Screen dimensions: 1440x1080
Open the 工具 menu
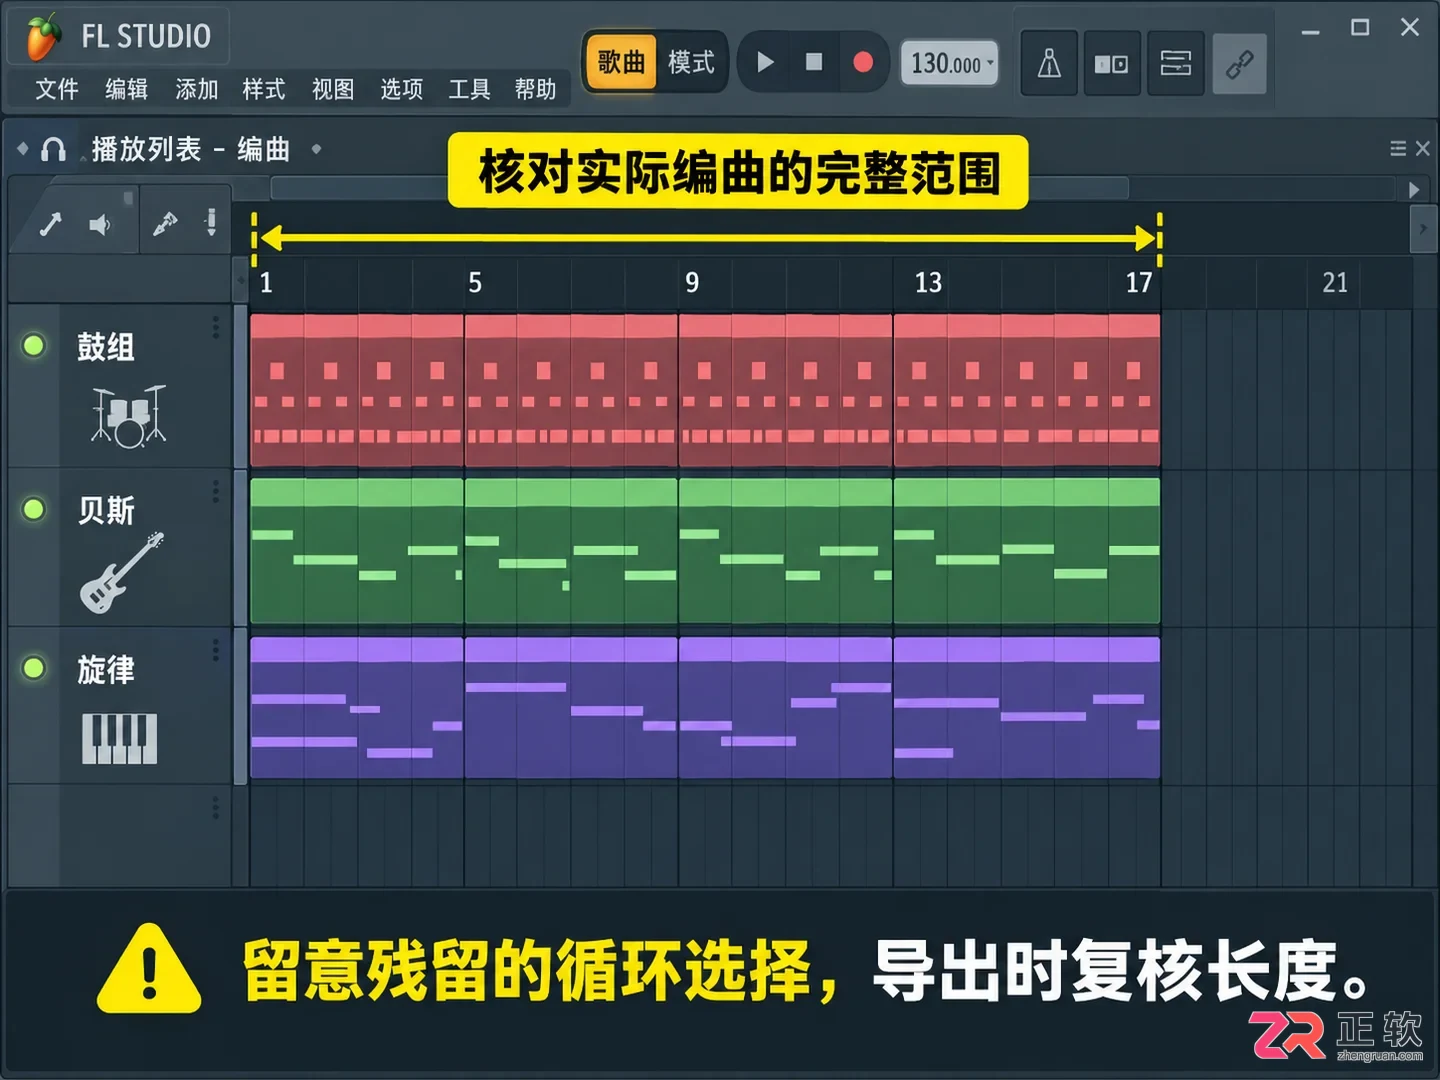click(x=469, y=89)
